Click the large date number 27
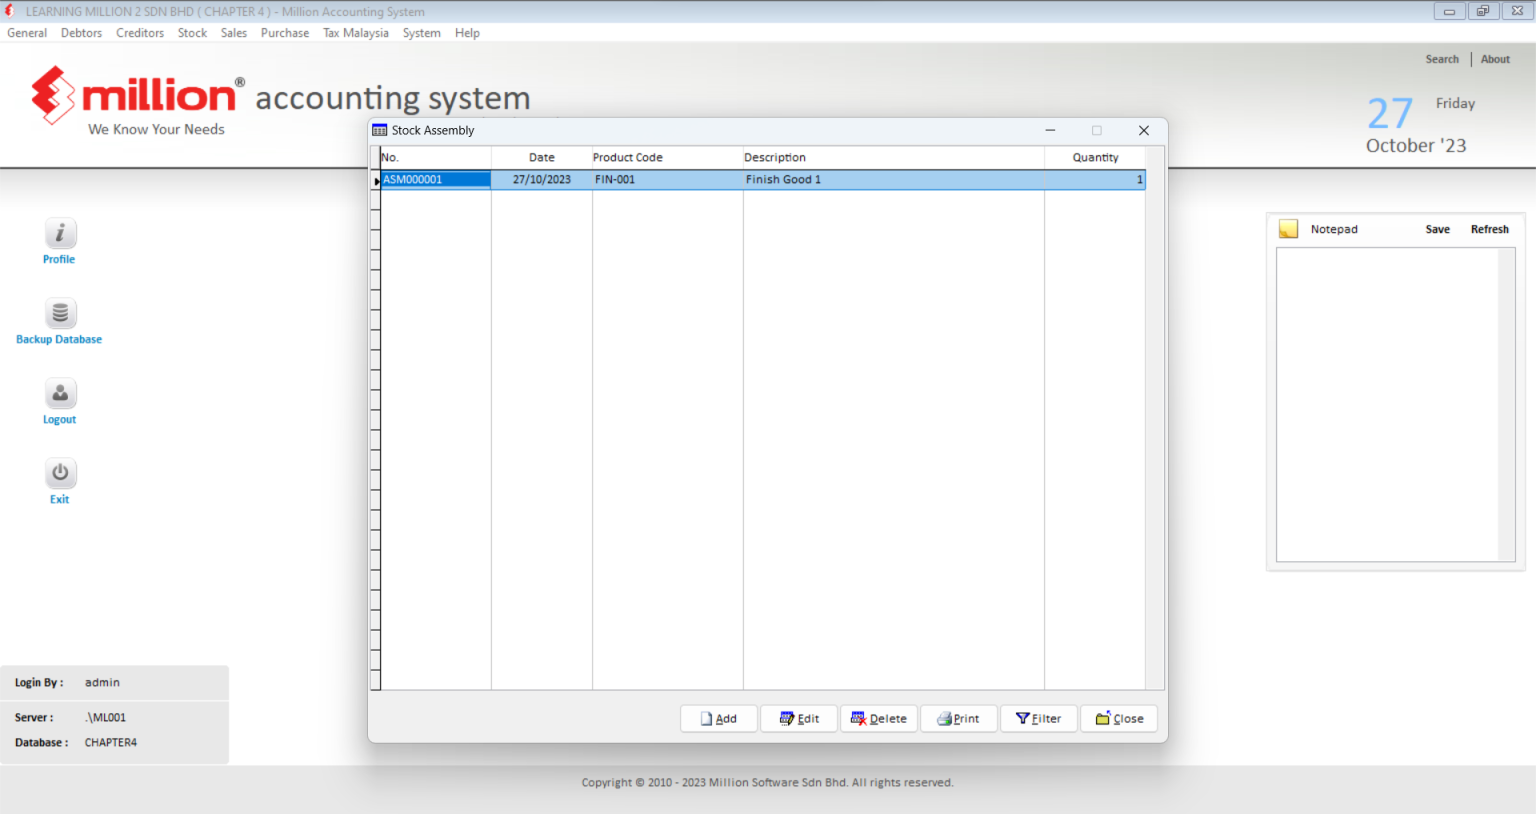 1390,113
